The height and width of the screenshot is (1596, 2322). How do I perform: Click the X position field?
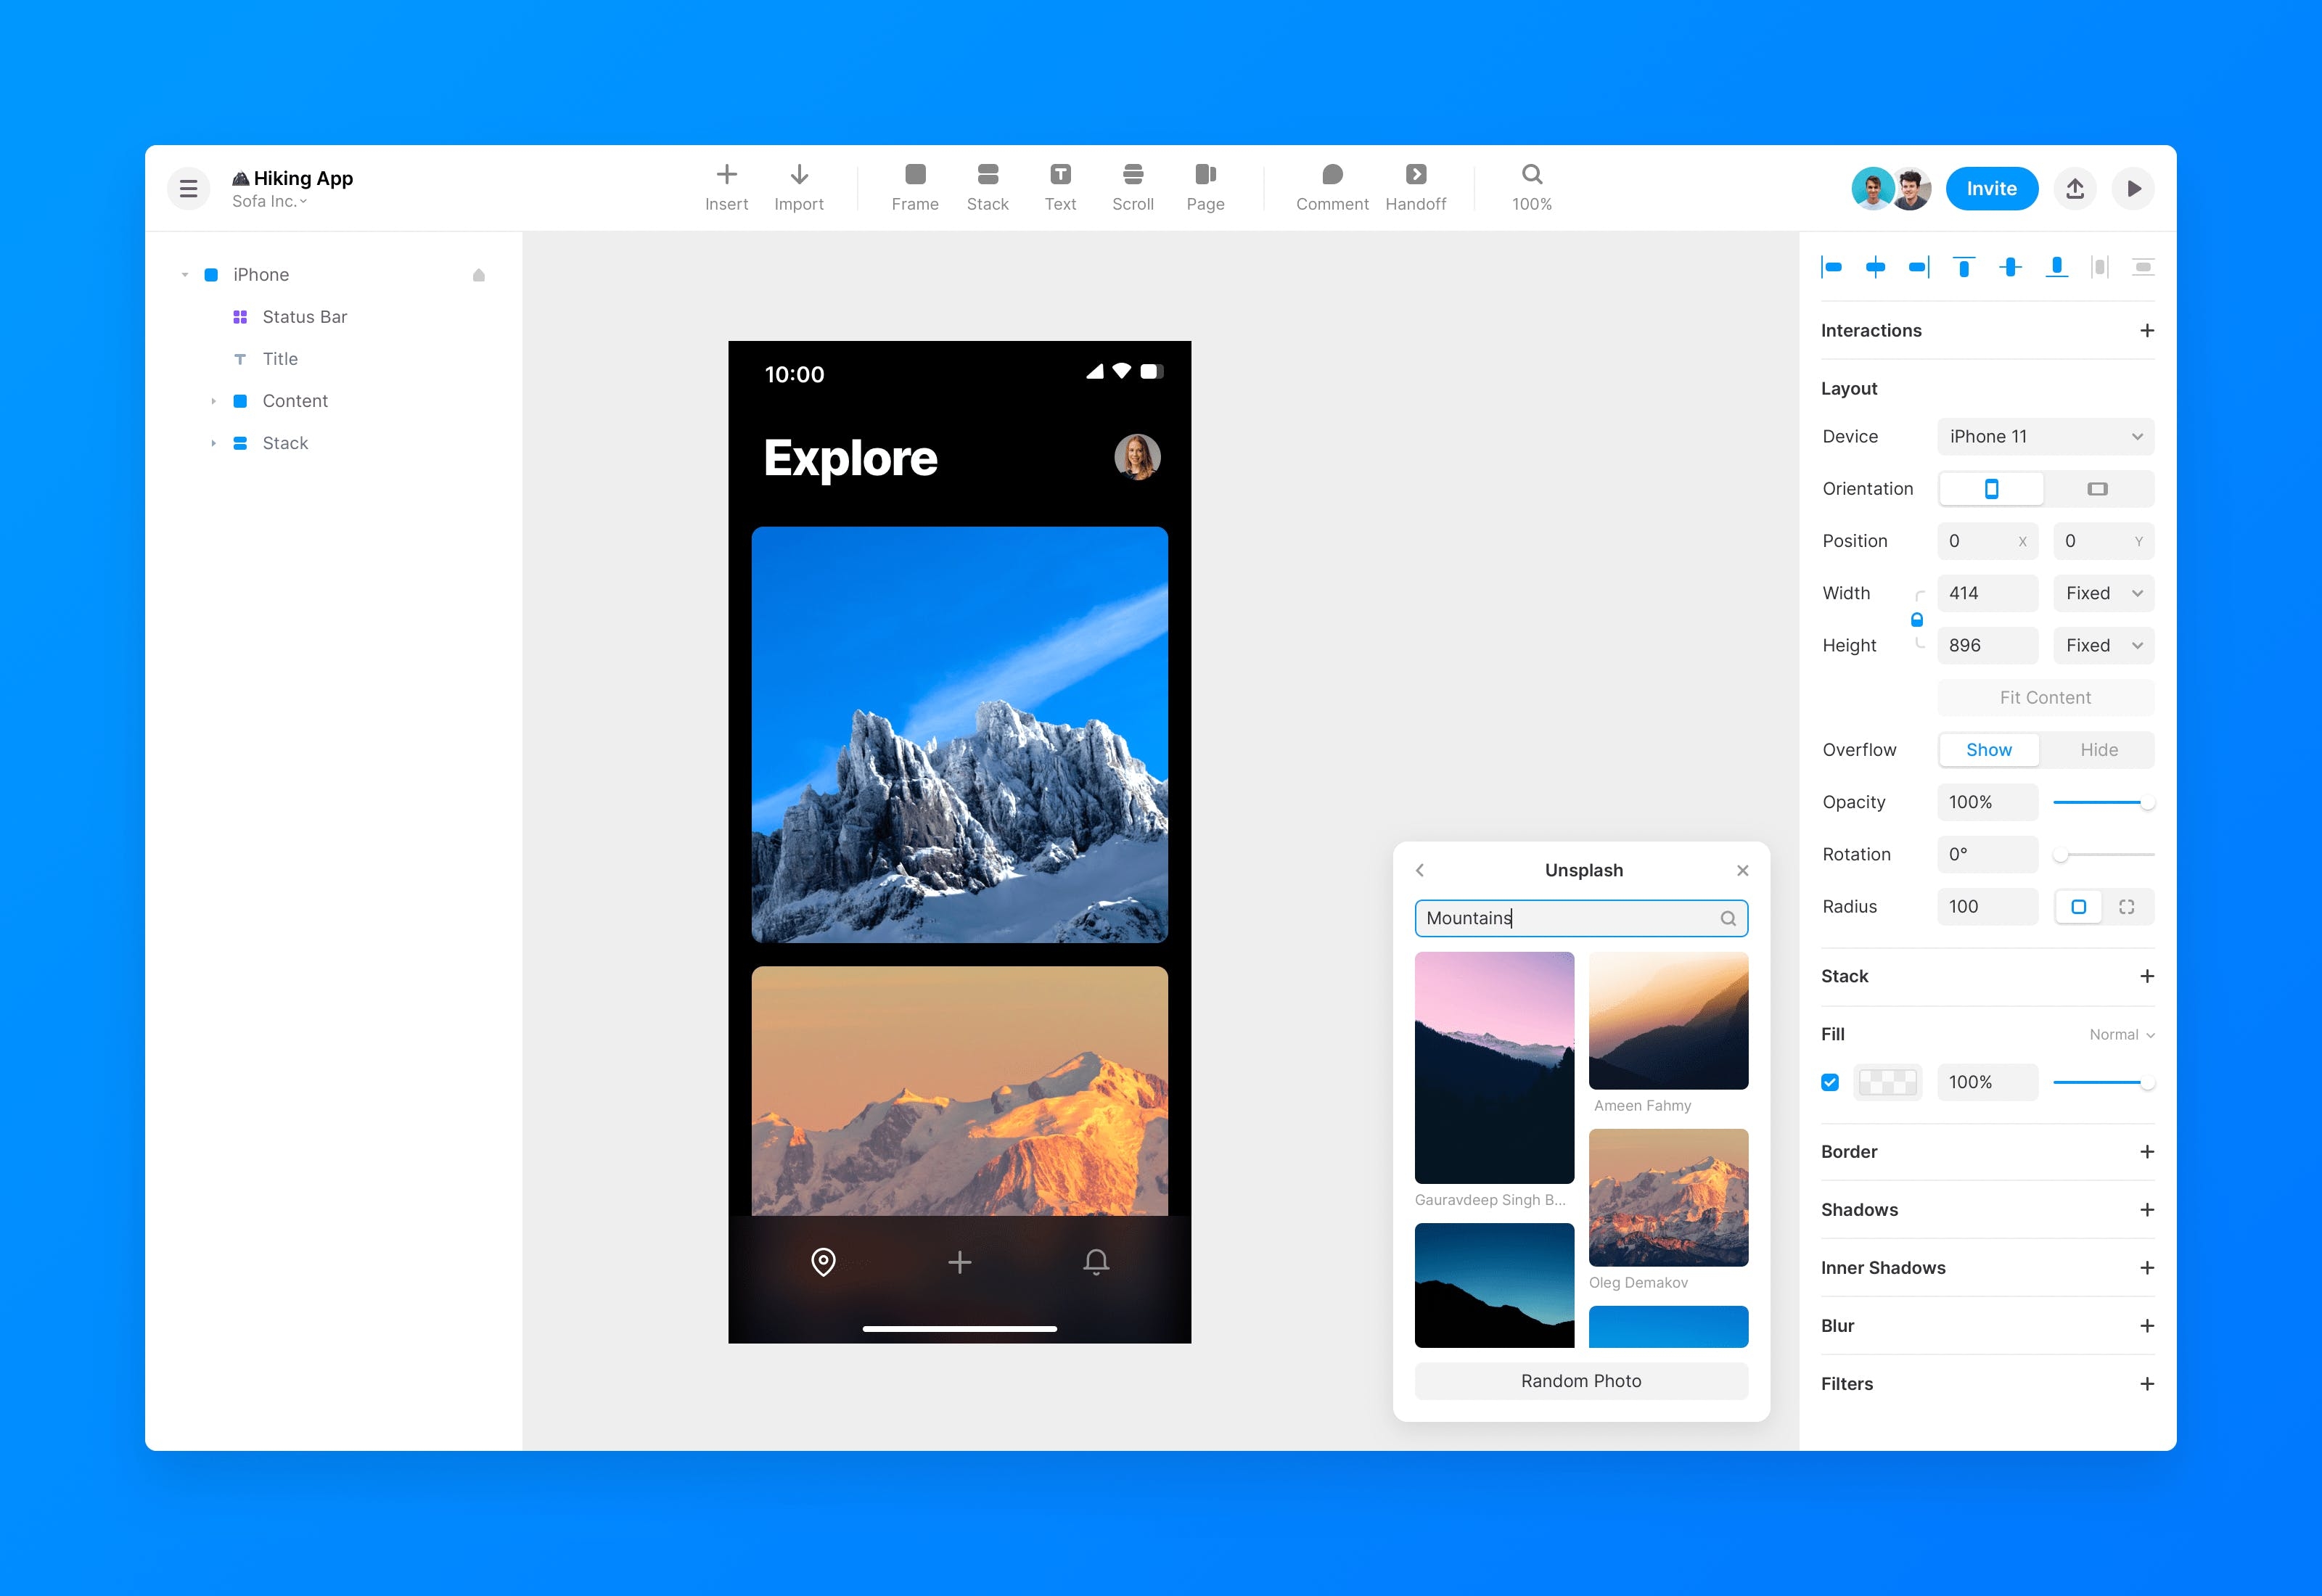1987,541
